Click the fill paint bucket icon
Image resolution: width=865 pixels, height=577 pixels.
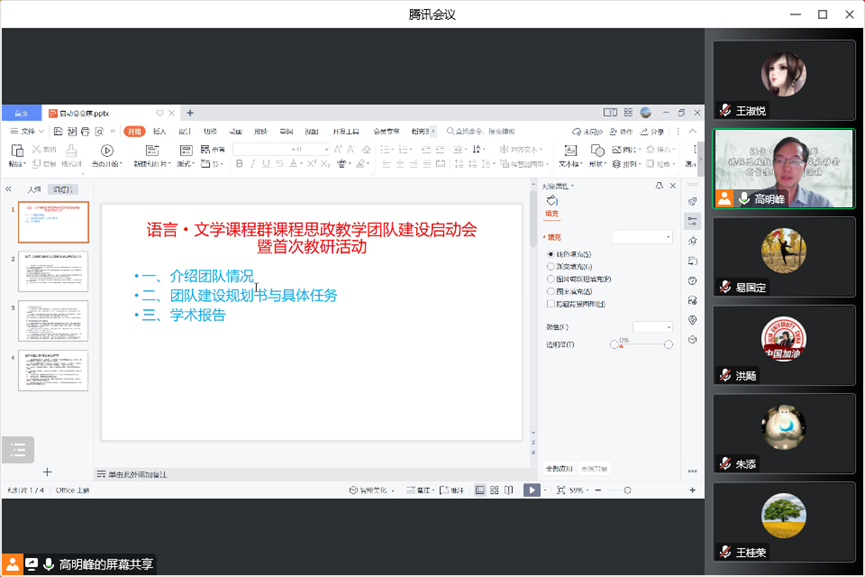point(551,201)
